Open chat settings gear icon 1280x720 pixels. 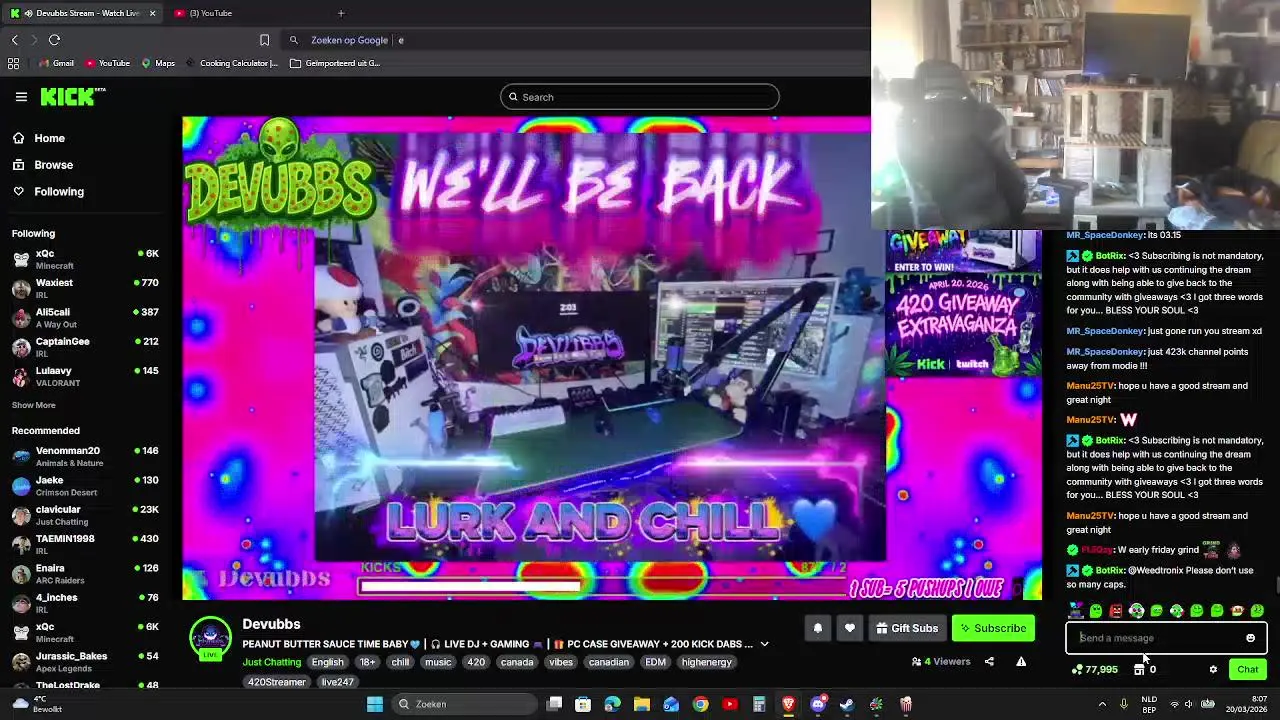tap(1213, 670)
